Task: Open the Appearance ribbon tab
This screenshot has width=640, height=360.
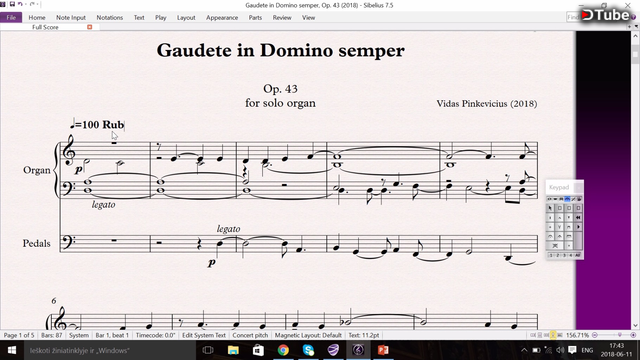Action: (x=222, y=18)
